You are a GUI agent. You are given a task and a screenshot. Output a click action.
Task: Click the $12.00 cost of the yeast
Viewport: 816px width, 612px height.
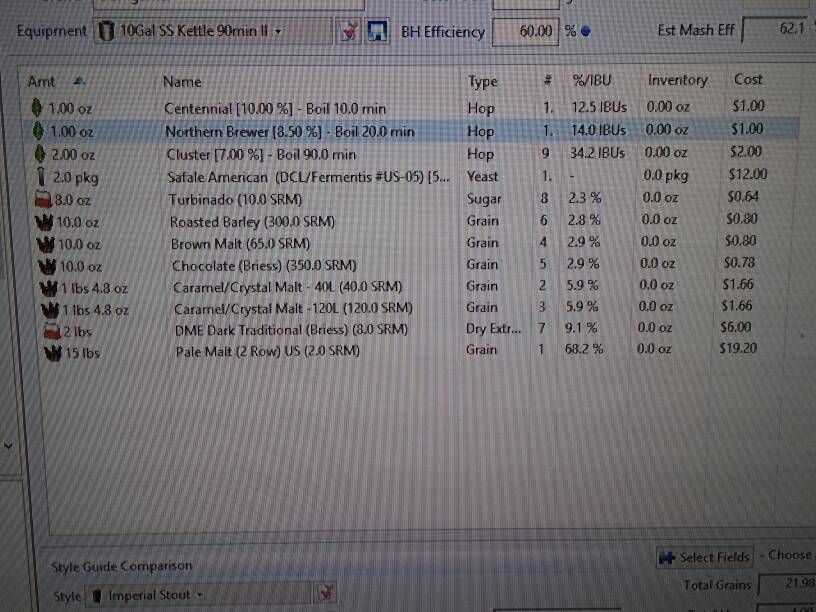(748, 174)
